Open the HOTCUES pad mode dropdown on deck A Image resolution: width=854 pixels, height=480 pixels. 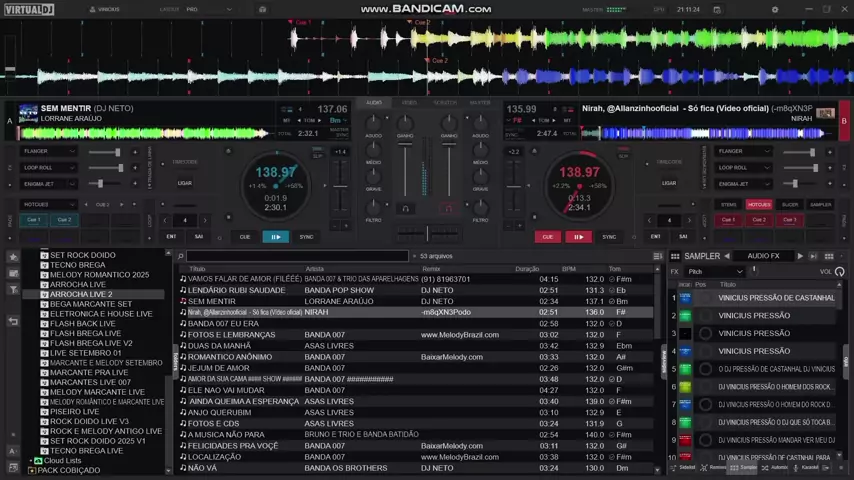[x=50, y=204]
